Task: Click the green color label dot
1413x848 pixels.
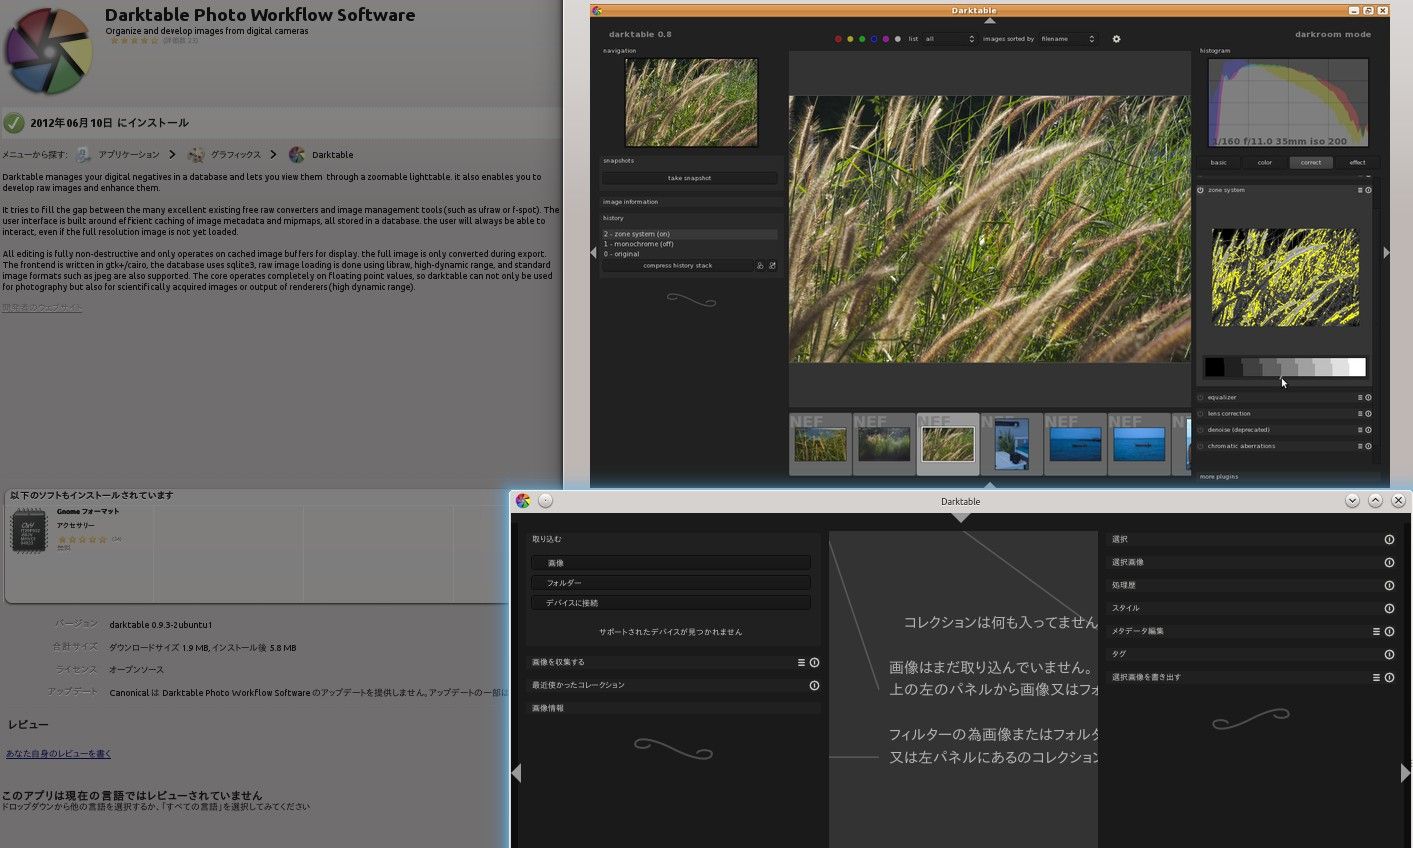Action: (862, 39)
